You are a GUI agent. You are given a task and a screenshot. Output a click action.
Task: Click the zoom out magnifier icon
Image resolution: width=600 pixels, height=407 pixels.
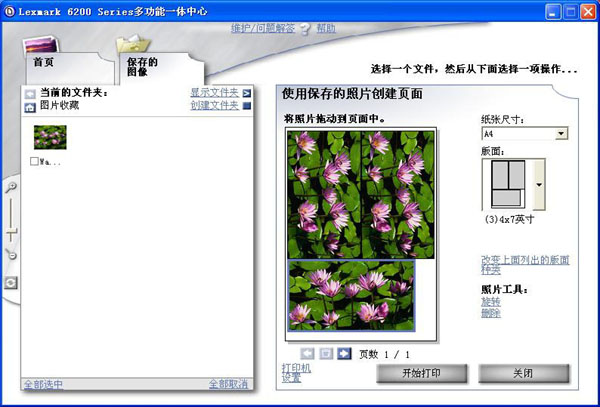pyautogui.click(x=11, y=256)
